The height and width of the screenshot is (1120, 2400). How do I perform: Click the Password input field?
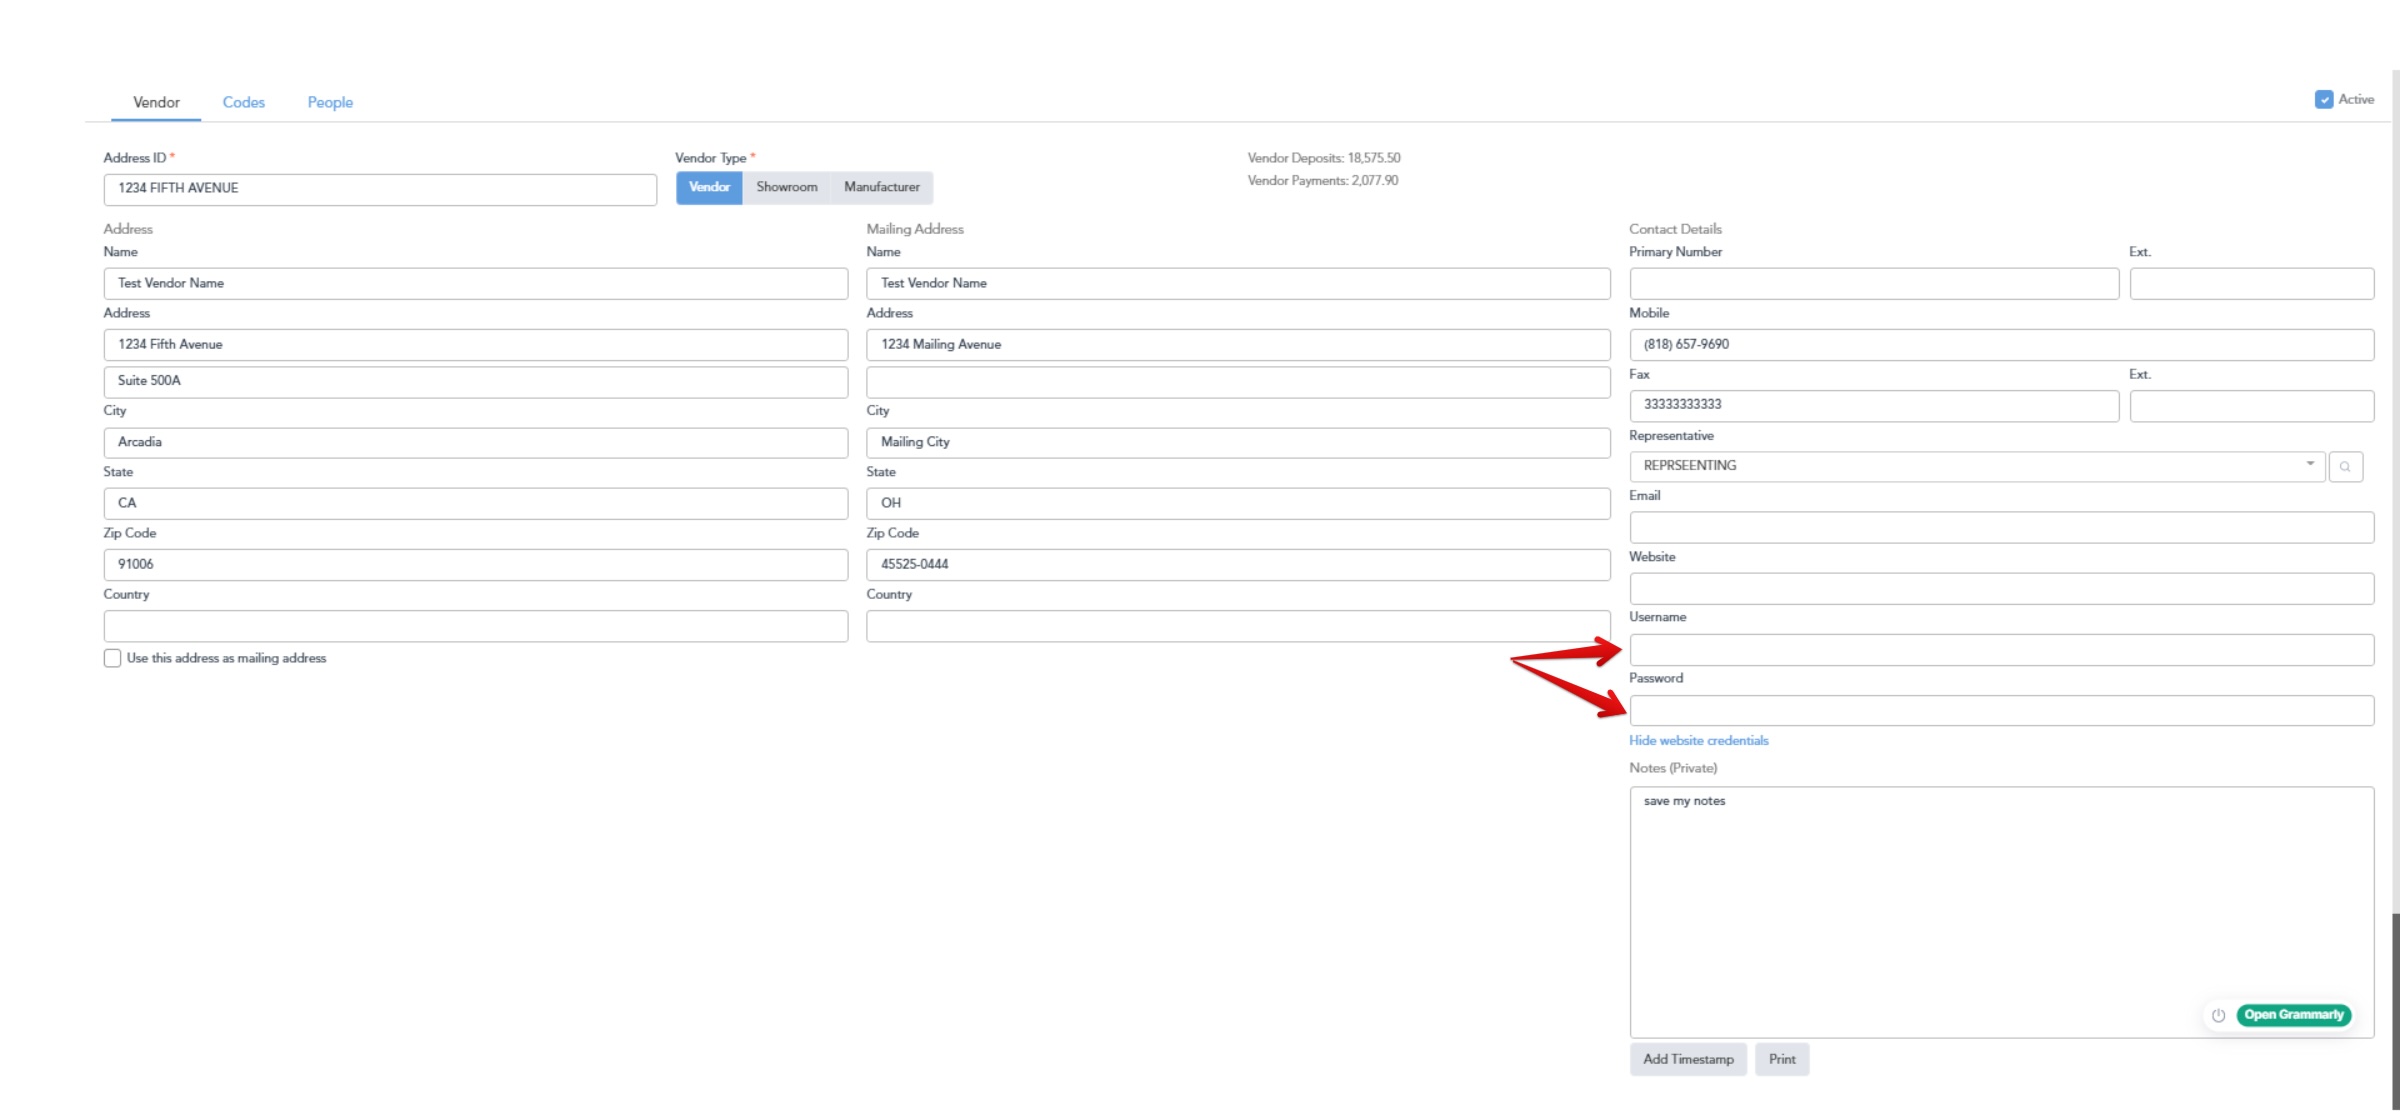(x=2001, y=711)
